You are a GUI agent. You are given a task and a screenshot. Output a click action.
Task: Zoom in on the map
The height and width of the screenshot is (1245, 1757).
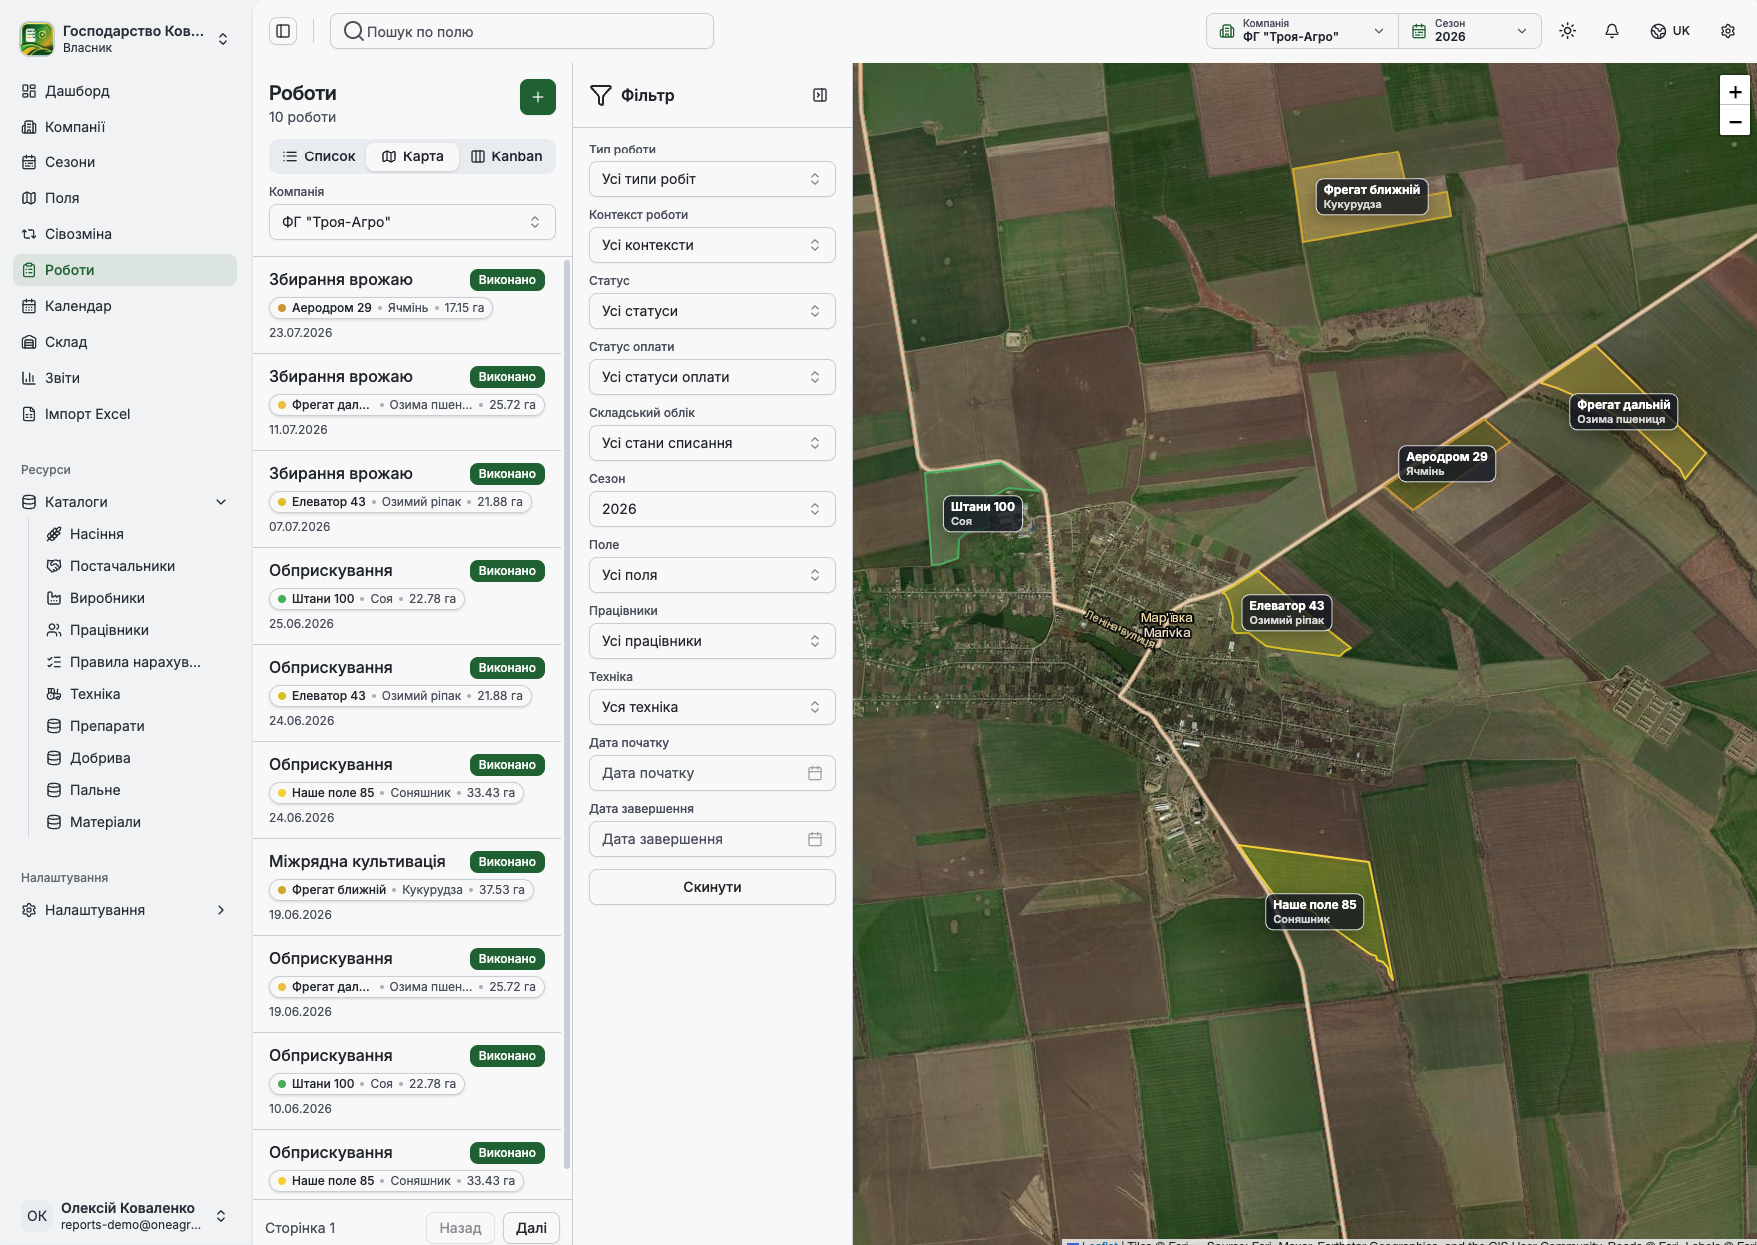[x=1735, y=91]
